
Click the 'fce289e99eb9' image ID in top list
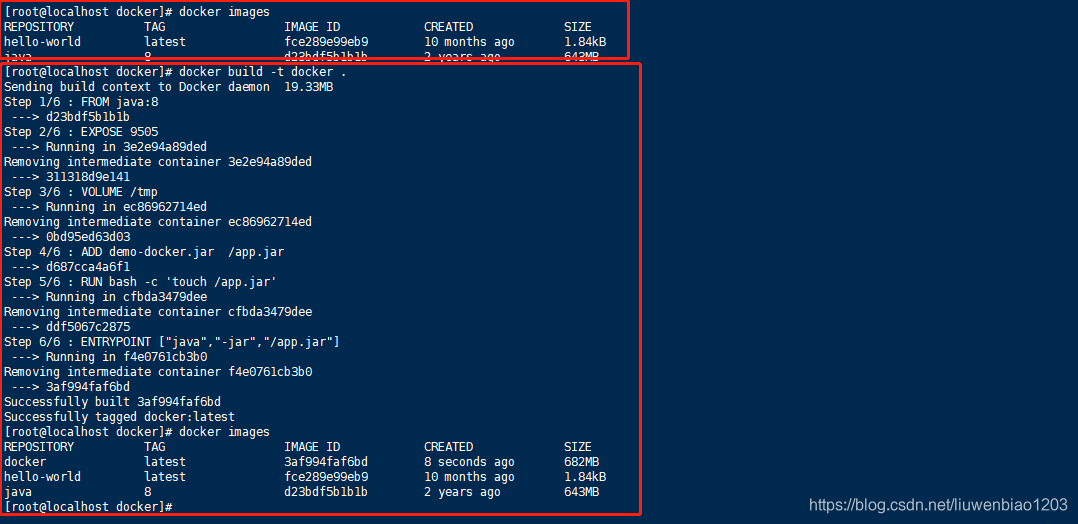(326, 42)
